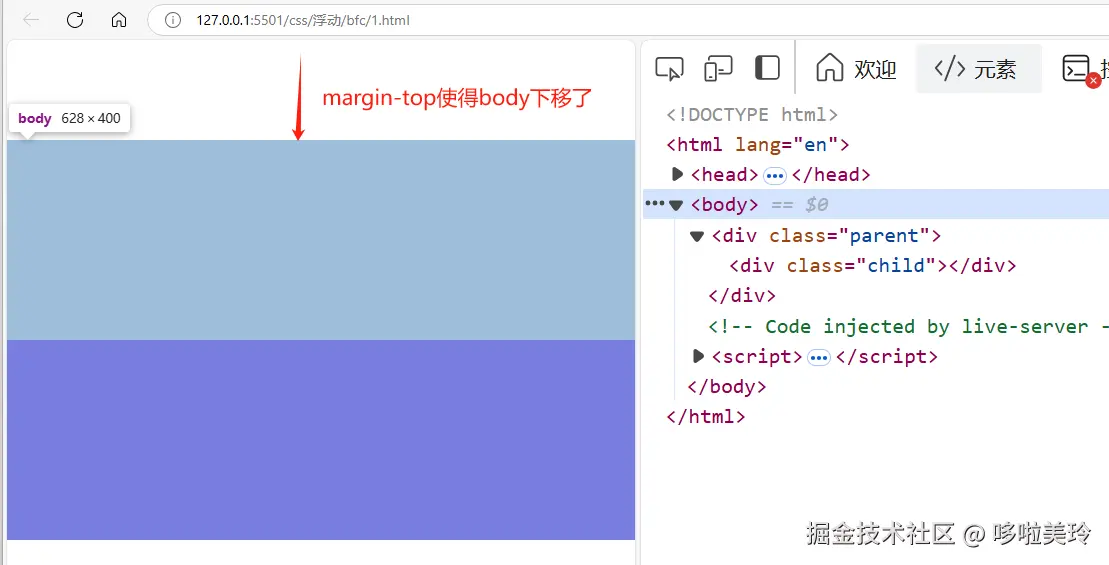Show collapsed head contents via ellipsis

[x=775, y=175]
